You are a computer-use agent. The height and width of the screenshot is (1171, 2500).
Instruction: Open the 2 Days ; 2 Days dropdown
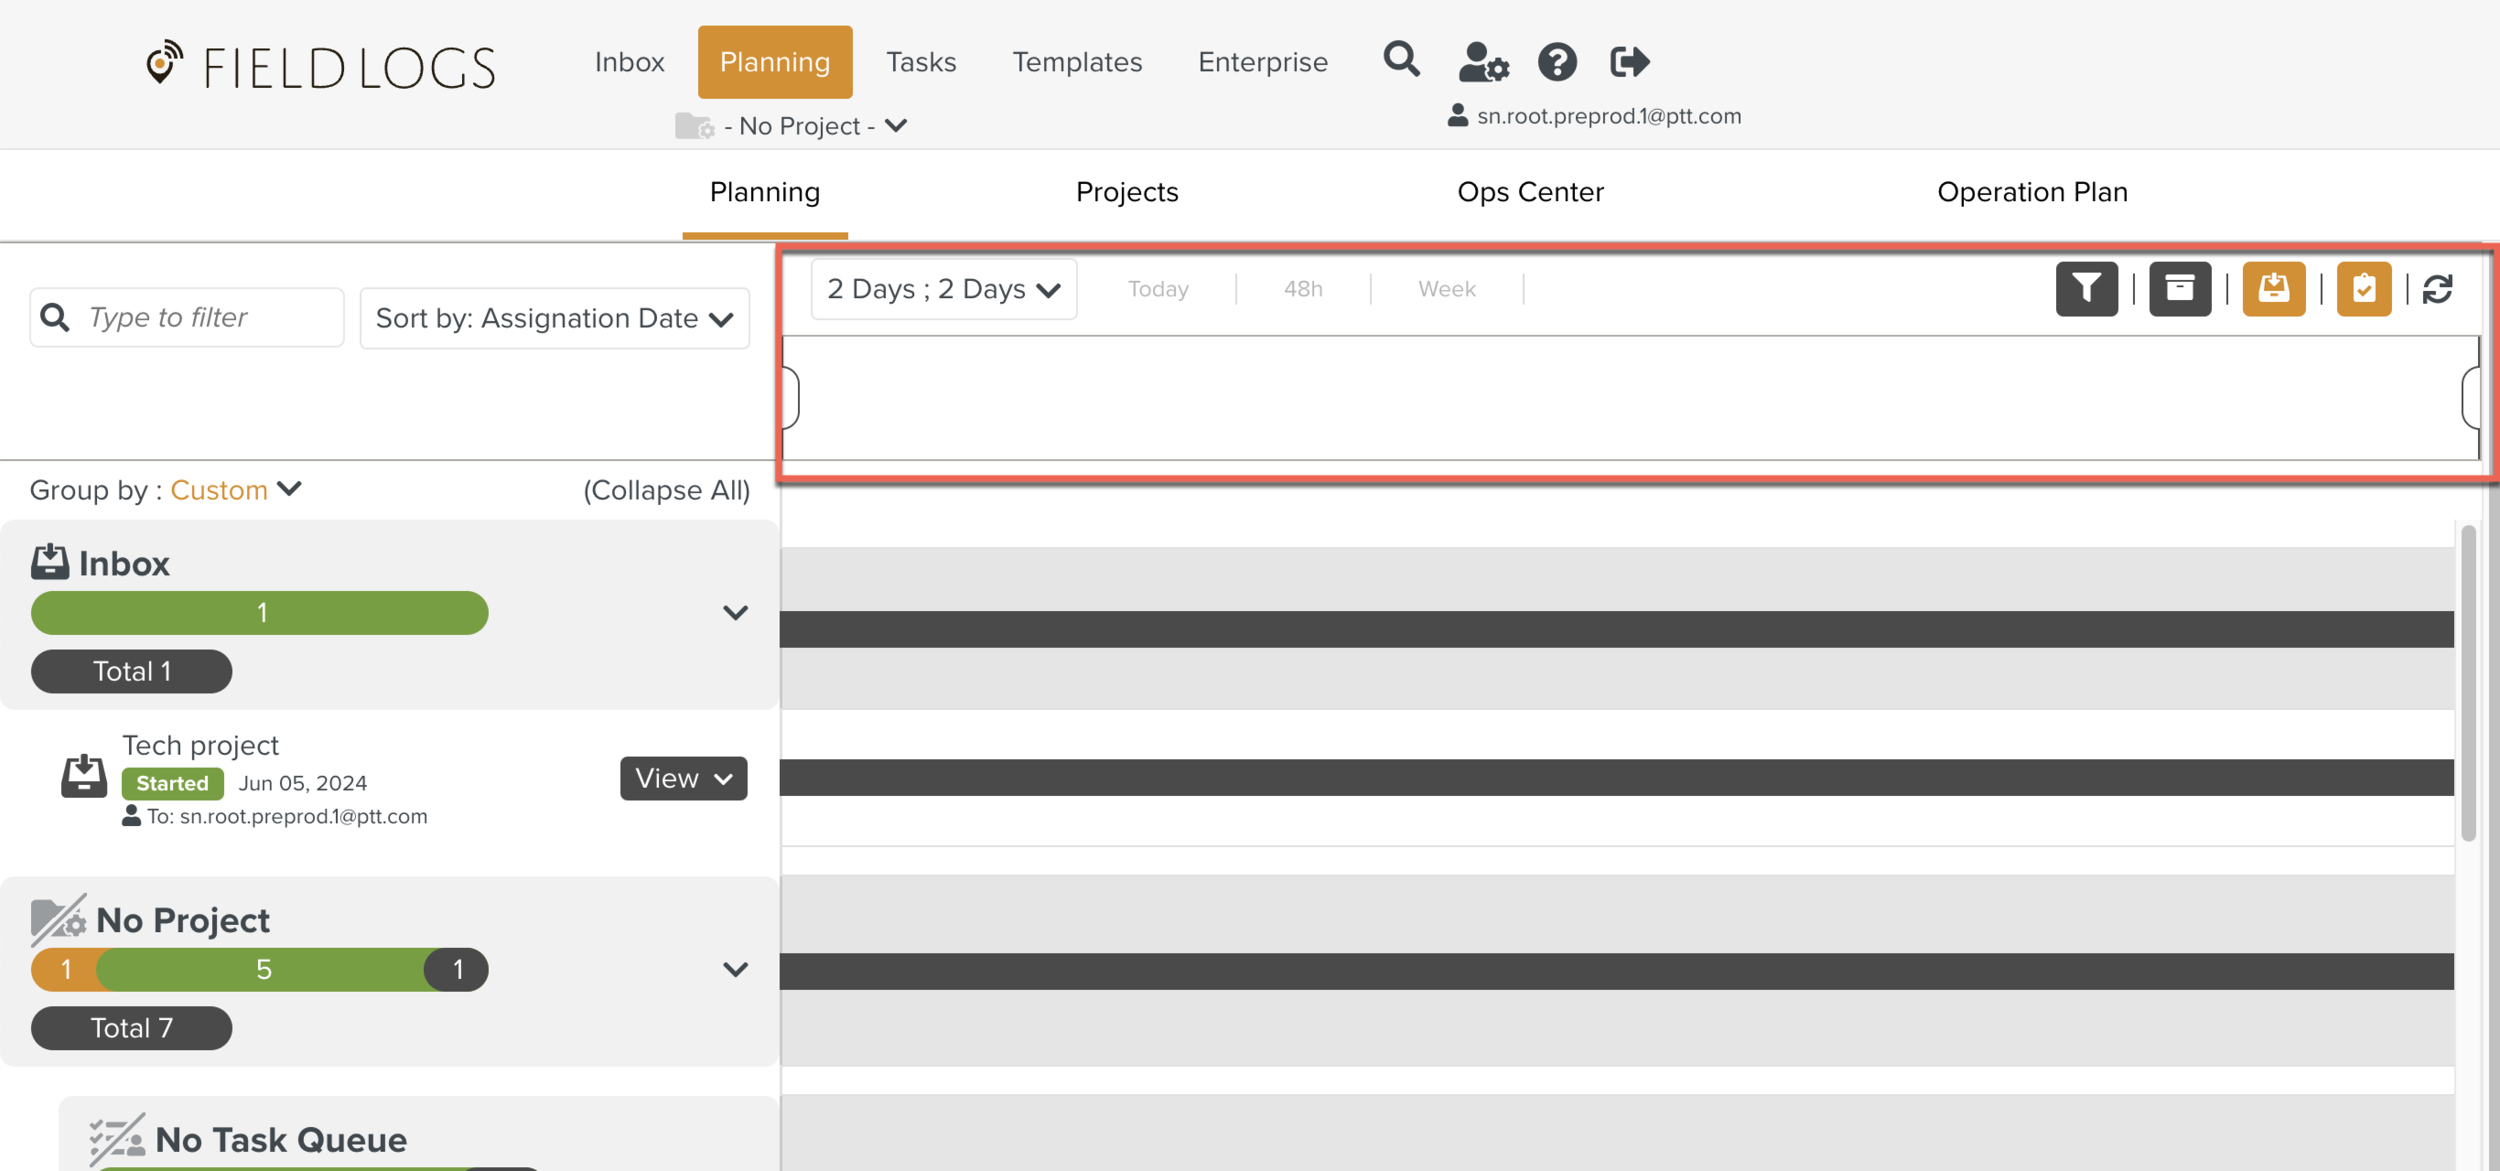tap(943, 289)
